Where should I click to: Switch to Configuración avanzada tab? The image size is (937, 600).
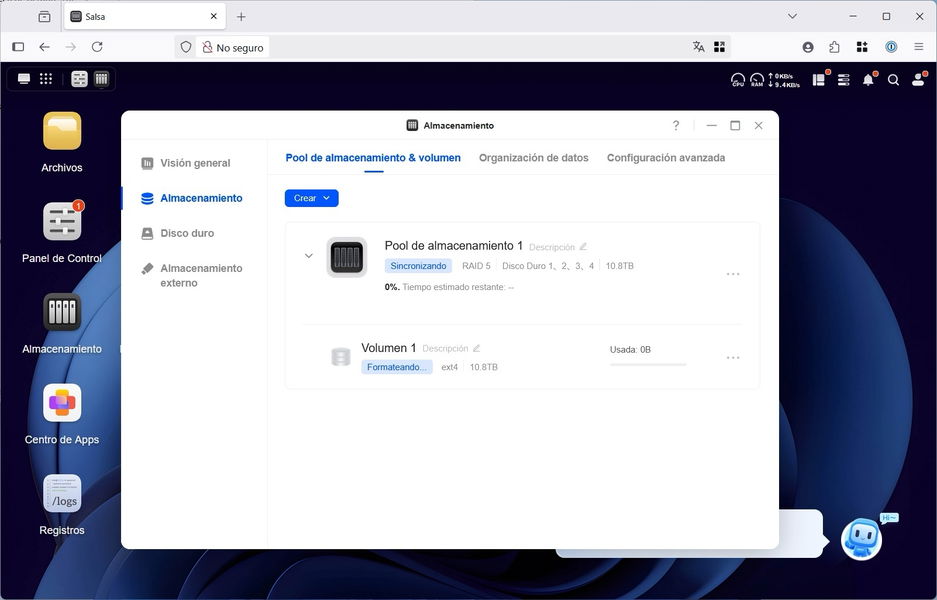pyautogui.click(x=665, y=158)
